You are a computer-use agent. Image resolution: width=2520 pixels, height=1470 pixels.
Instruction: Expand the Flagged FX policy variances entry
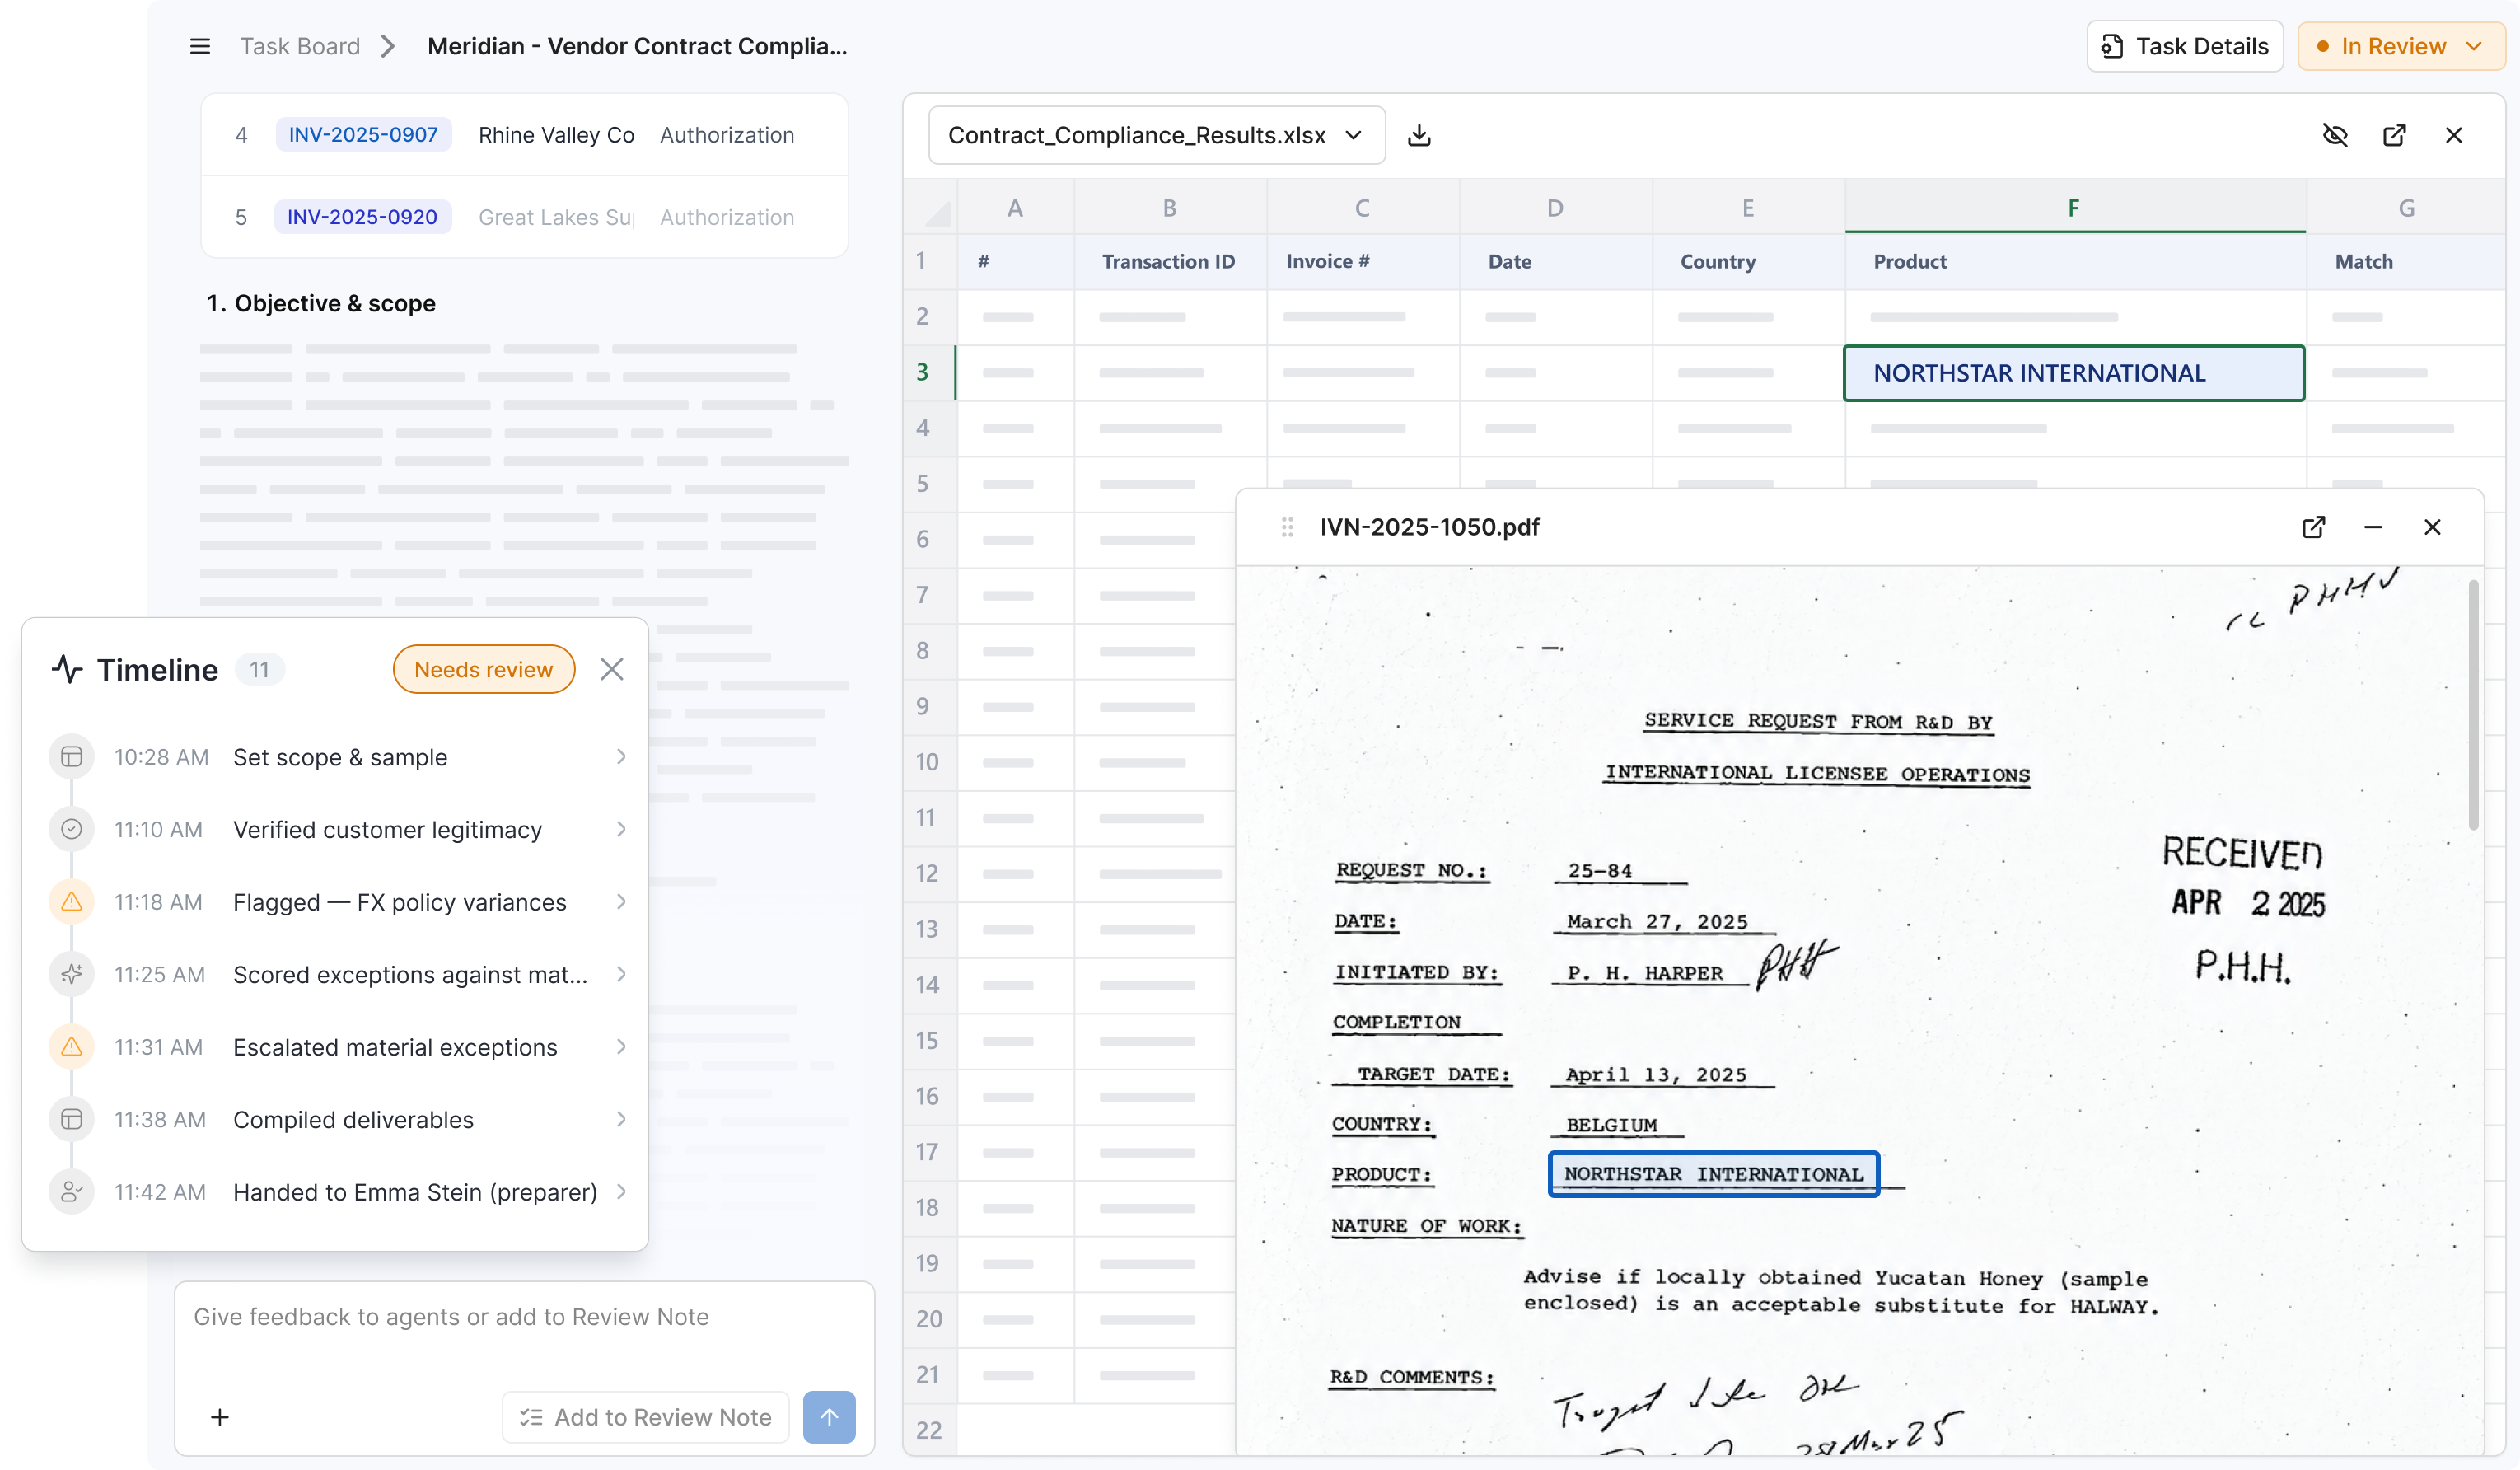point(340,902)
